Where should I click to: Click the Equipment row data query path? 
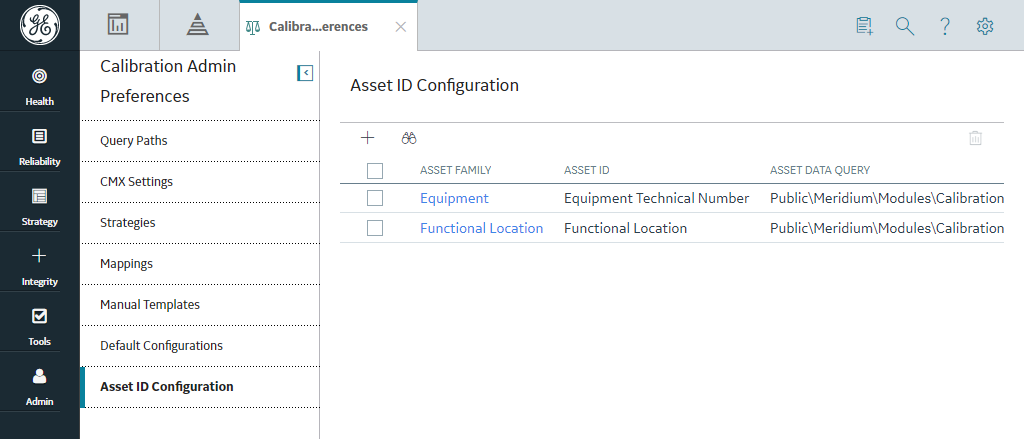[x=886, y=198]
